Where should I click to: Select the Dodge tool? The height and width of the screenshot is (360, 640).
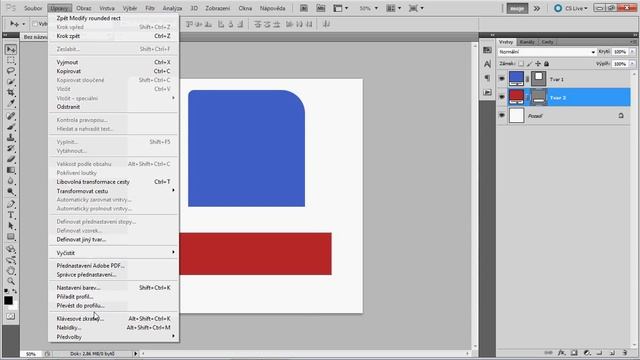pos(11,191)
